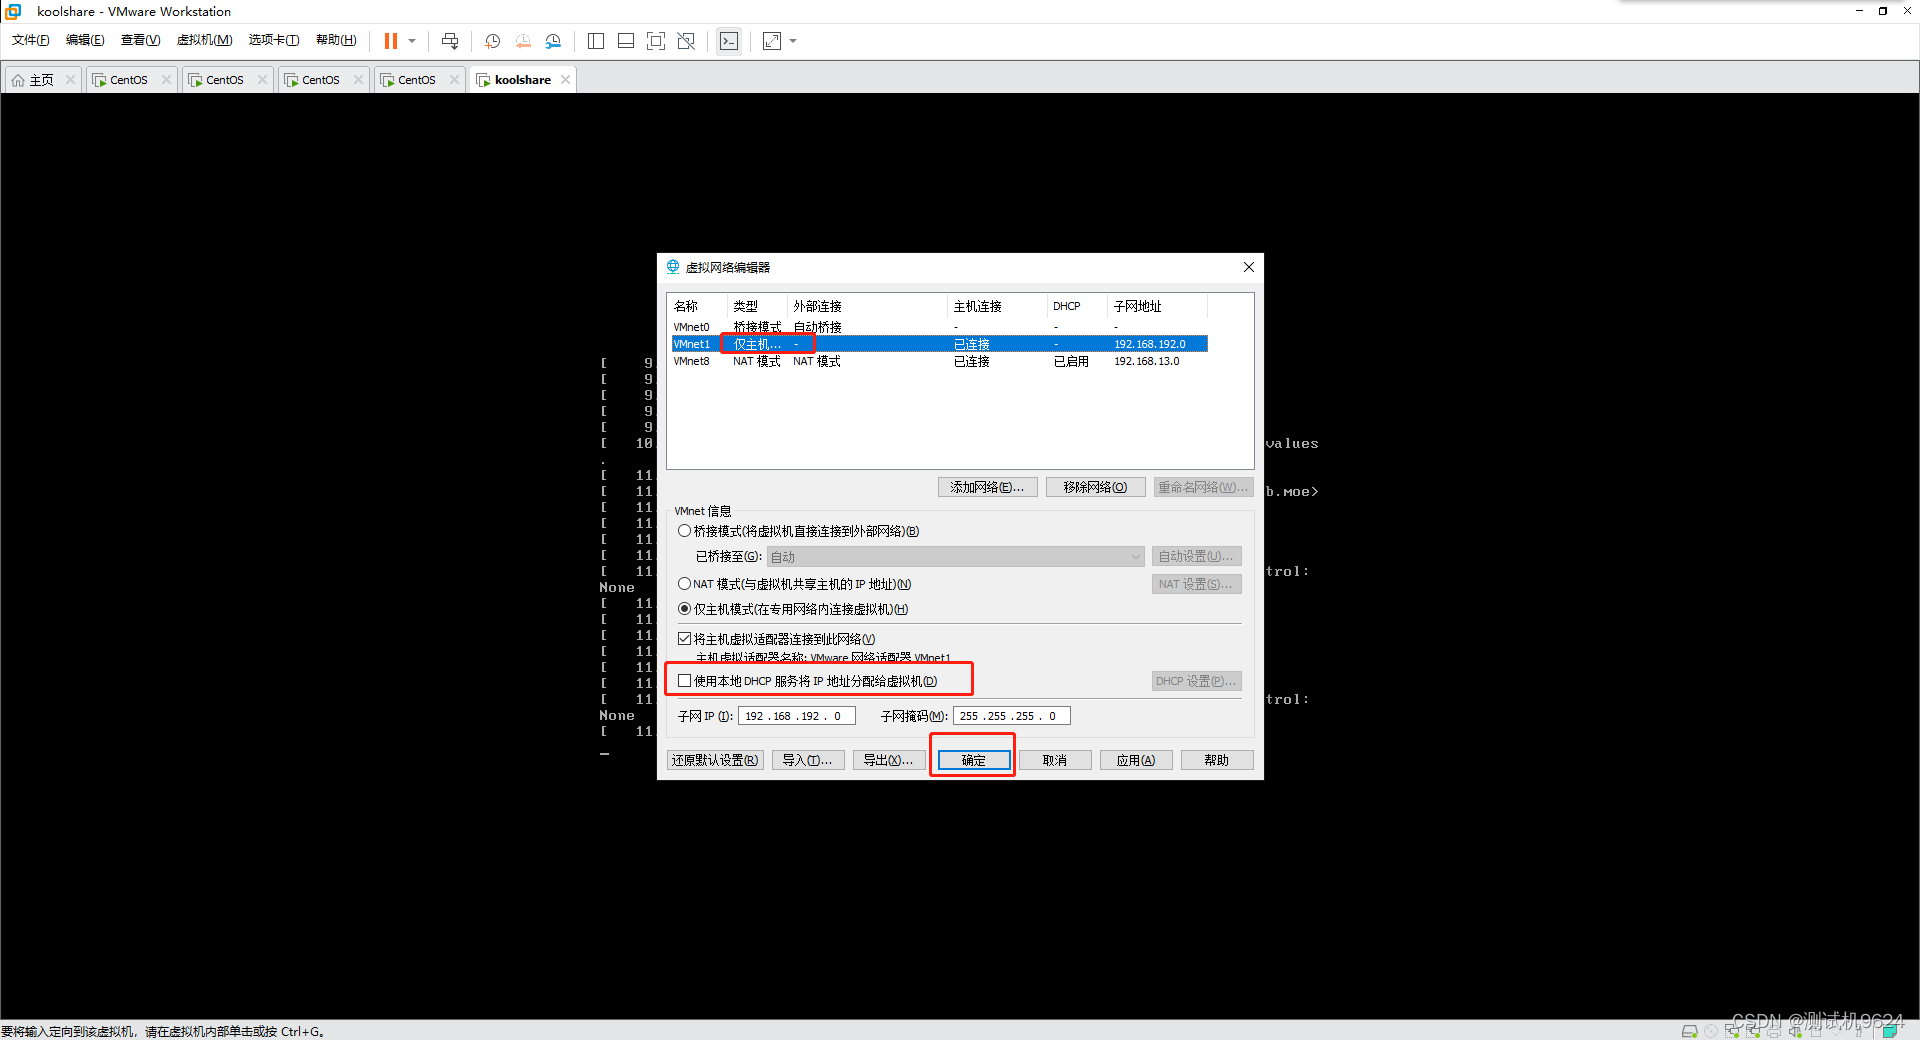
Task: Click the 添加网络 button
Action: [987, 487]
